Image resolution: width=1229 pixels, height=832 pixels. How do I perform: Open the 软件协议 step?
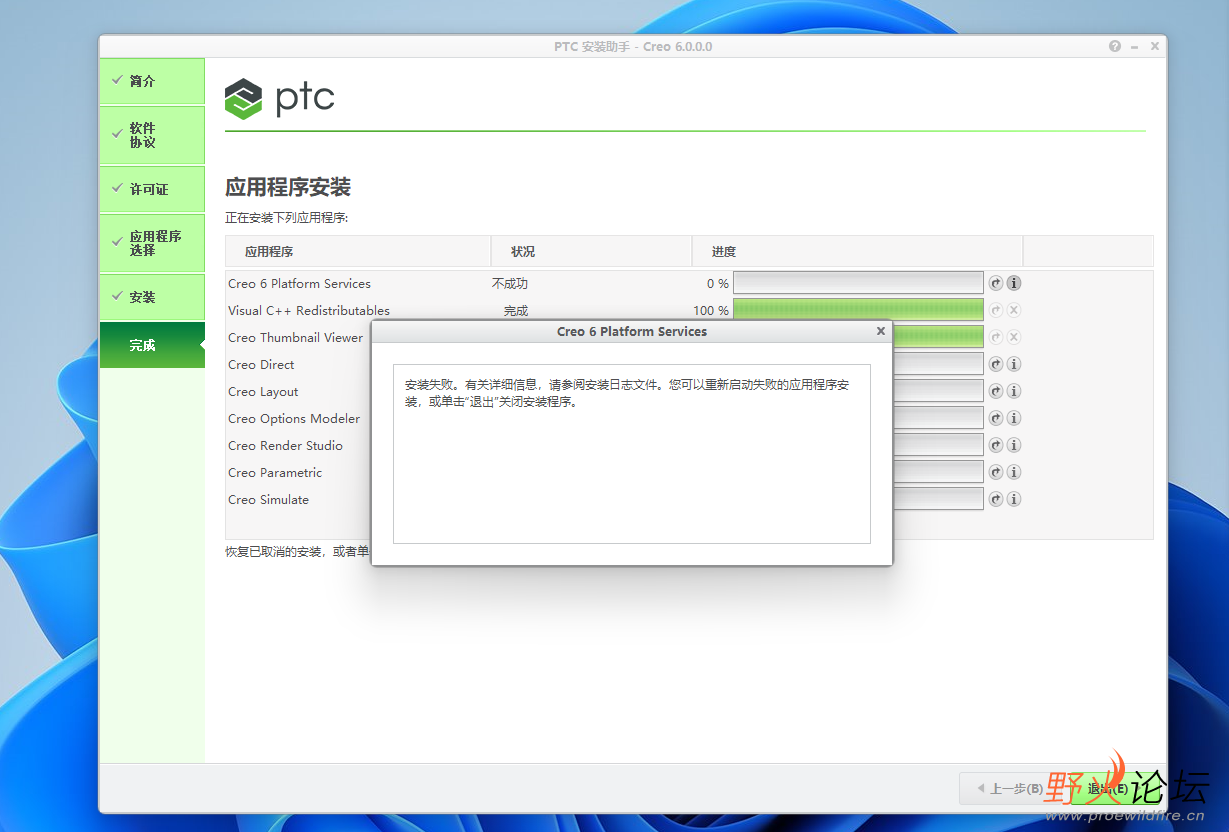click(152, 135)
